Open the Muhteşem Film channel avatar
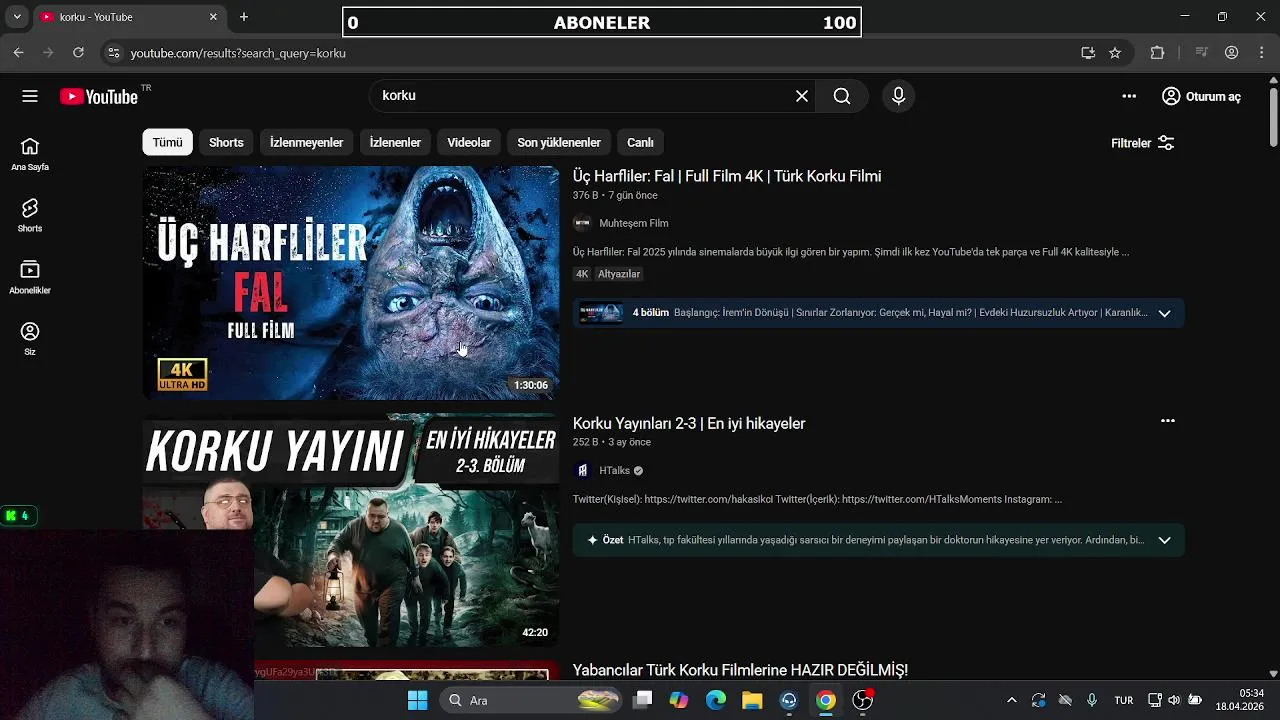The height and width of the screenshot is (720, 1280). [582, 223]
